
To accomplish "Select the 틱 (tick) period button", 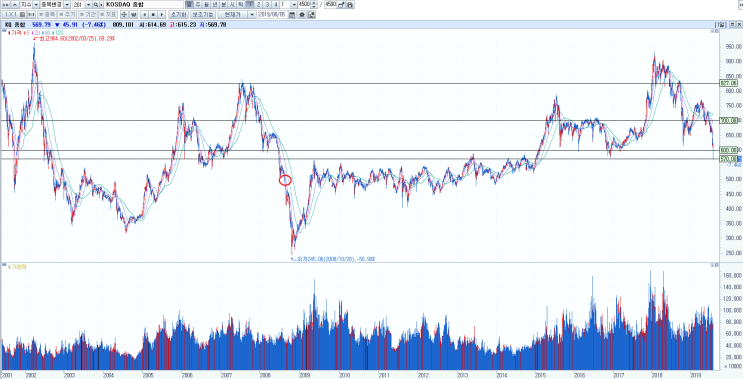I will click(x=240, y=4).
